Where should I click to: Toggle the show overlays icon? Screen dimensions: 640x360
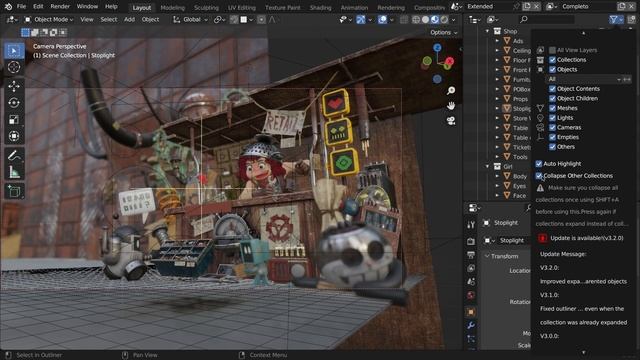pyautogui.click(x=382, y=19)
